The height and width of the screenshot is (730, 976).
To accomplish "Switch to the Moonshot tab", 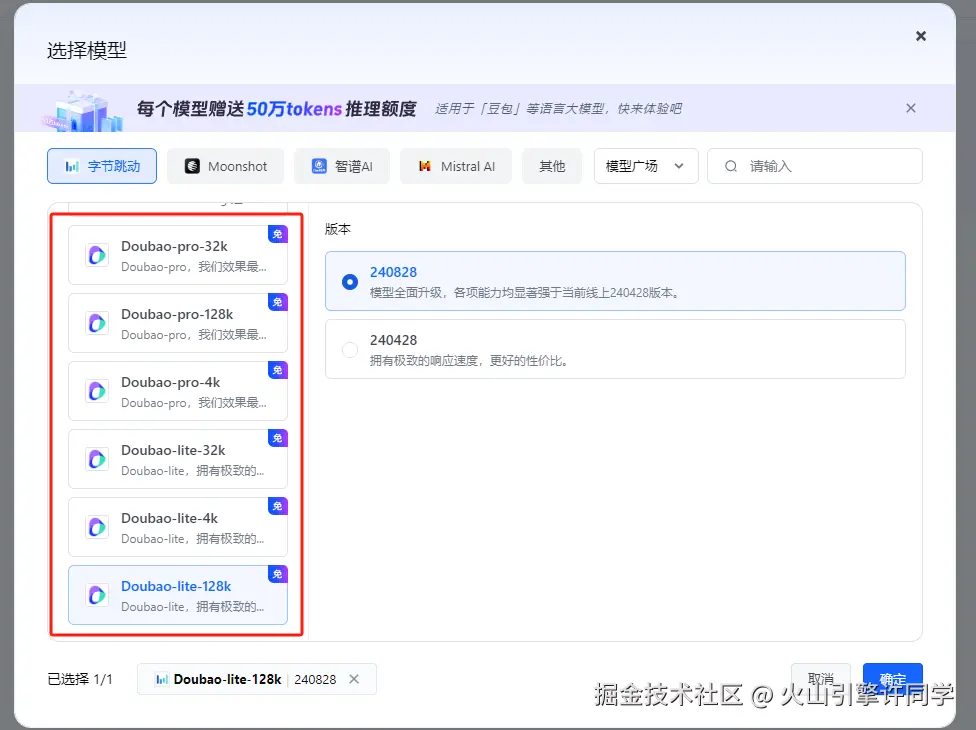I will coord(225,166).
